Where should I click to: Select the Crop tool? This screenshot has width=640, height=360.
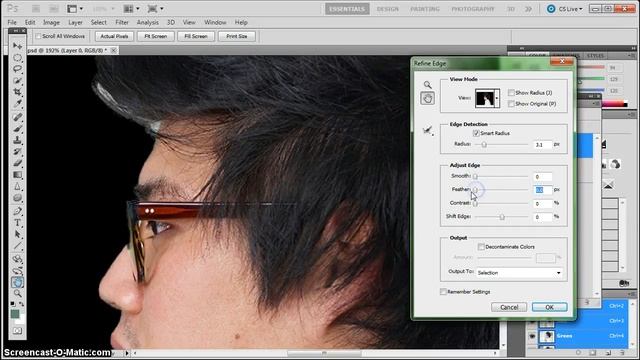(17, 92)
